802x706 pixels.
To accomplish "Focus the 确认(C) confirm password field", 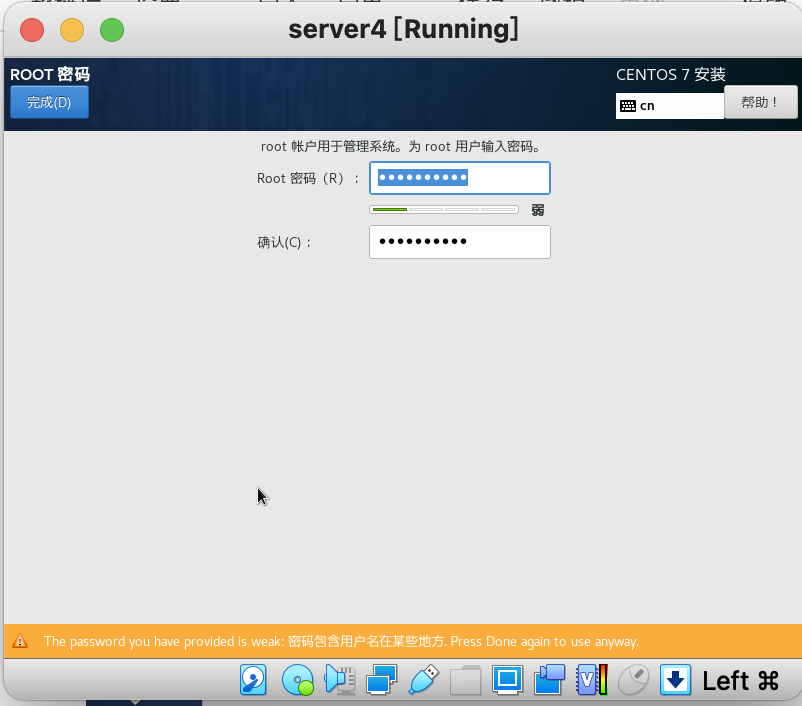I will (x=460, y=242).
